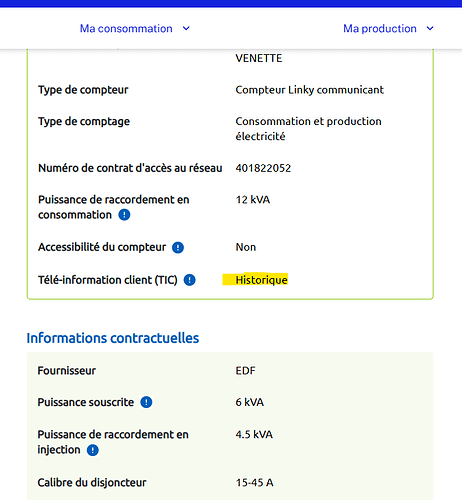Screen dimensions: 462x500
Task: Select the EDF fournisseur value
Action: [x=245, y=371]
